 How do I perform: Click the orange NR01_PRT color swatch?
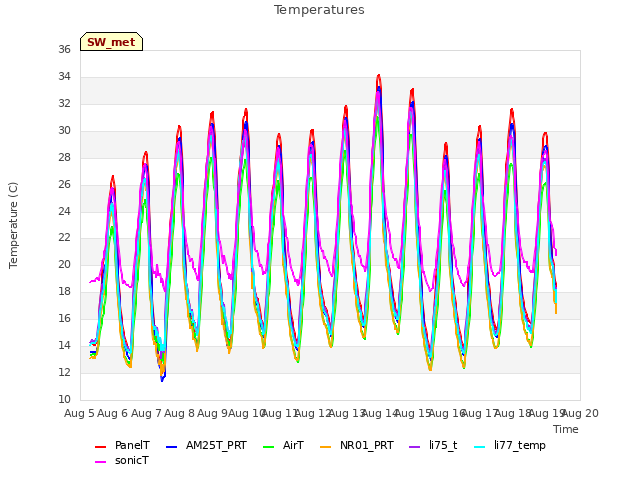(x=326, y=447)
